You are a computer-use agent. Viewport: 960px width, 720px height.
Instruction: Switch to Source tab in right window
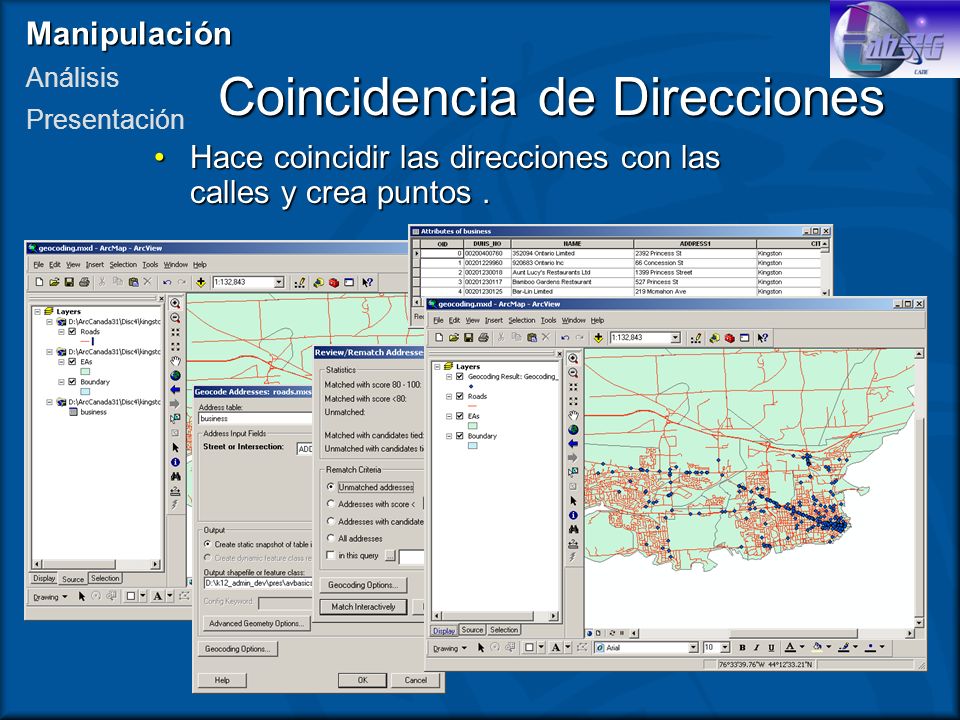[x=472, y=629]
